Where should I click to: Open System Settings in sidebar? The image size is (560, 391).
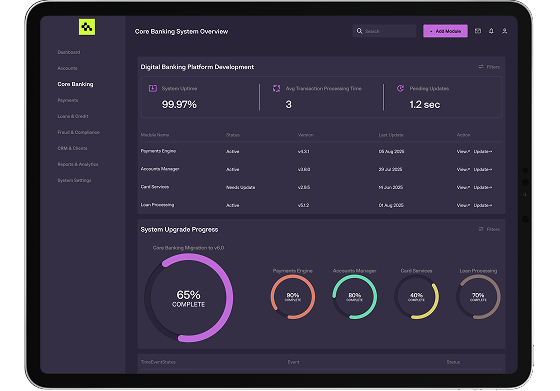point(74,180)
